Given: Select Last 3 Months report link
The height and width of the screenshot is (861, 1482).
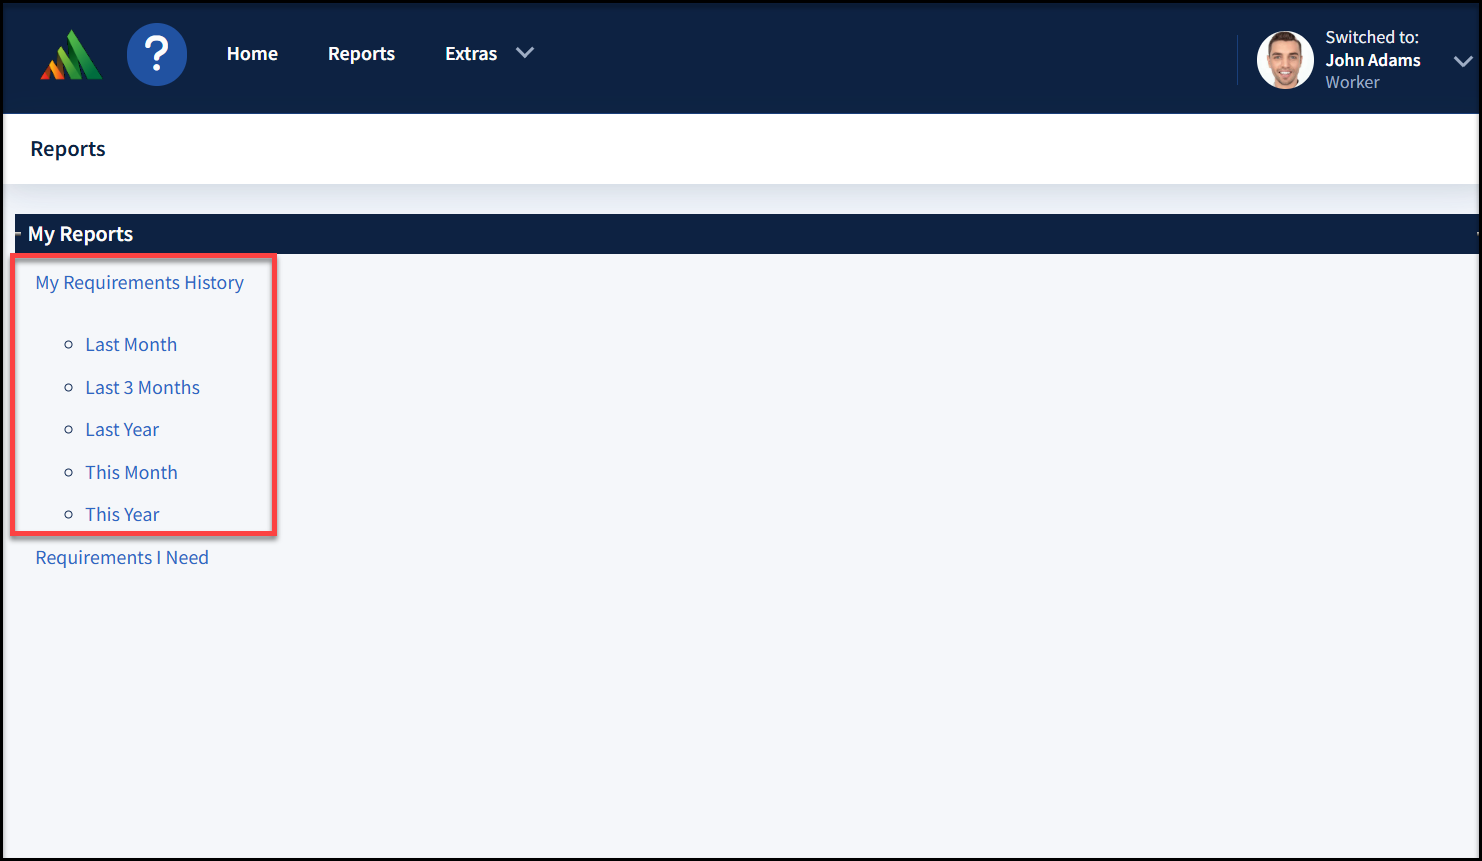Looking at the screenshot, I should (x=142, y=388).
